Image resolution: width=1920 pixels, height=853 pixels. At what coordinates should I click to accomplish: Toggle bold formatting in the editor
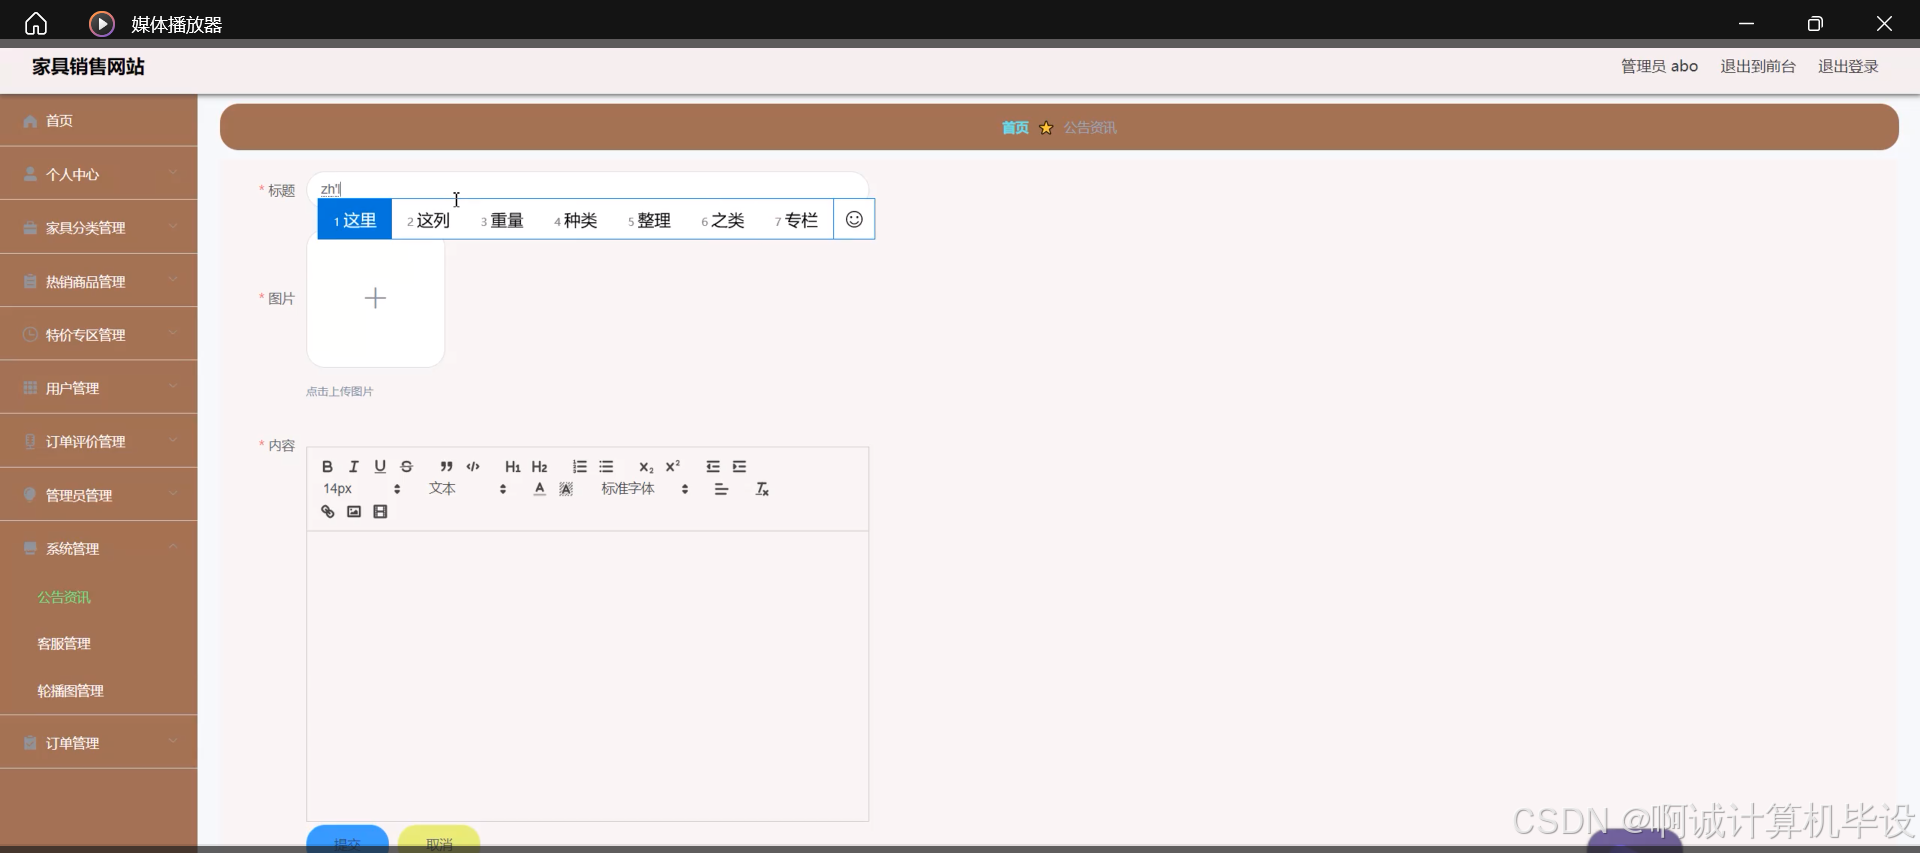point(327,467)
